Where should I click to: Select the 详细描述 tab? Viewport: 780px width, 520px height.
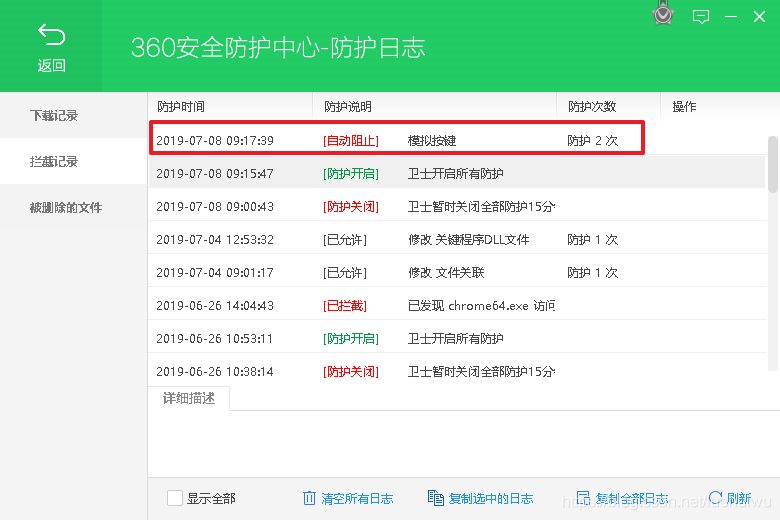189,398
